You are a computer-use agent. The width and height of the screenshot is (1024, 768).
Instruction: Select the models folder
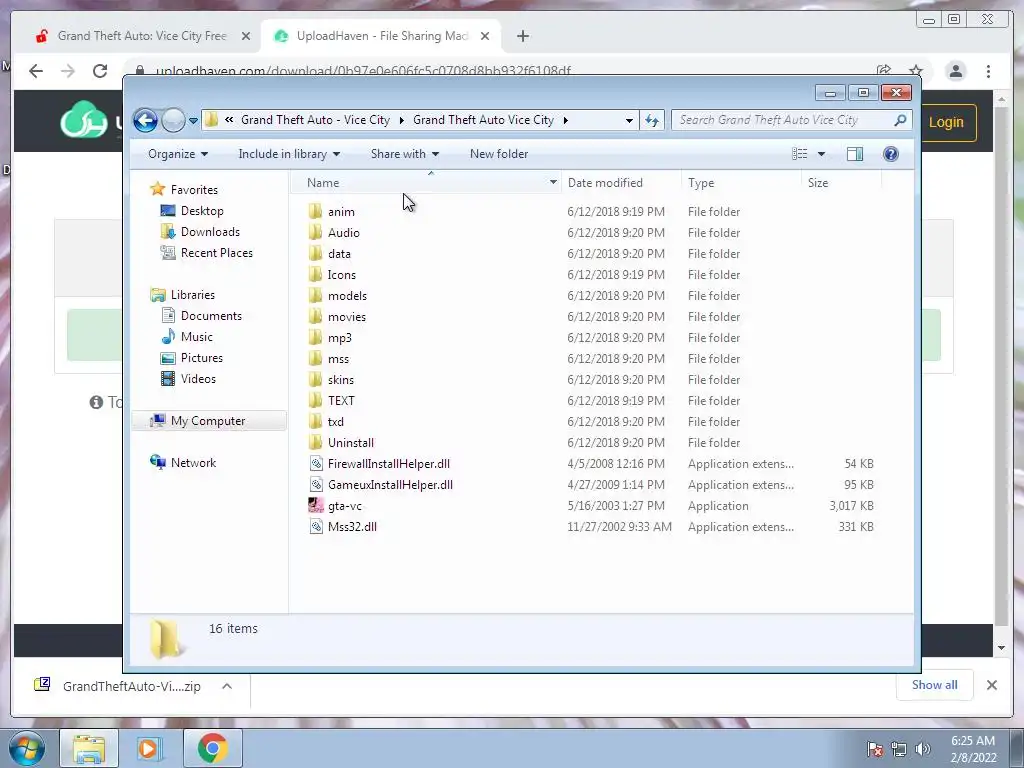[347, 296]
